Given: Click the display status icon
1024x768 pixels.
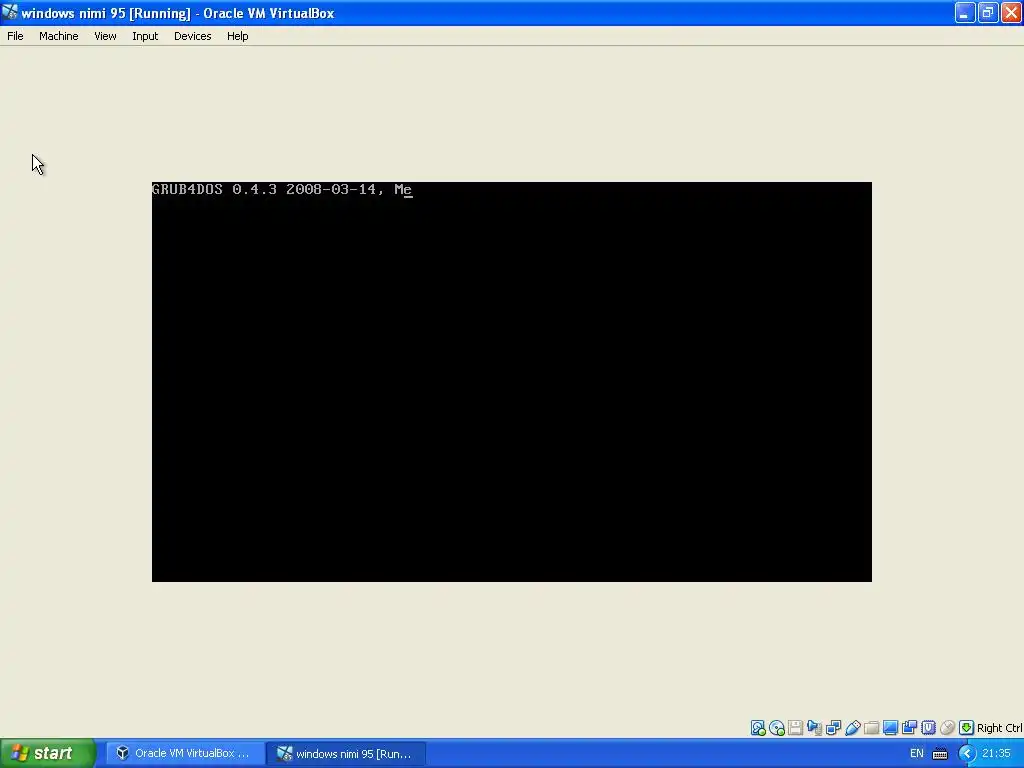Looking at the screenshot, I should point(890,728).
